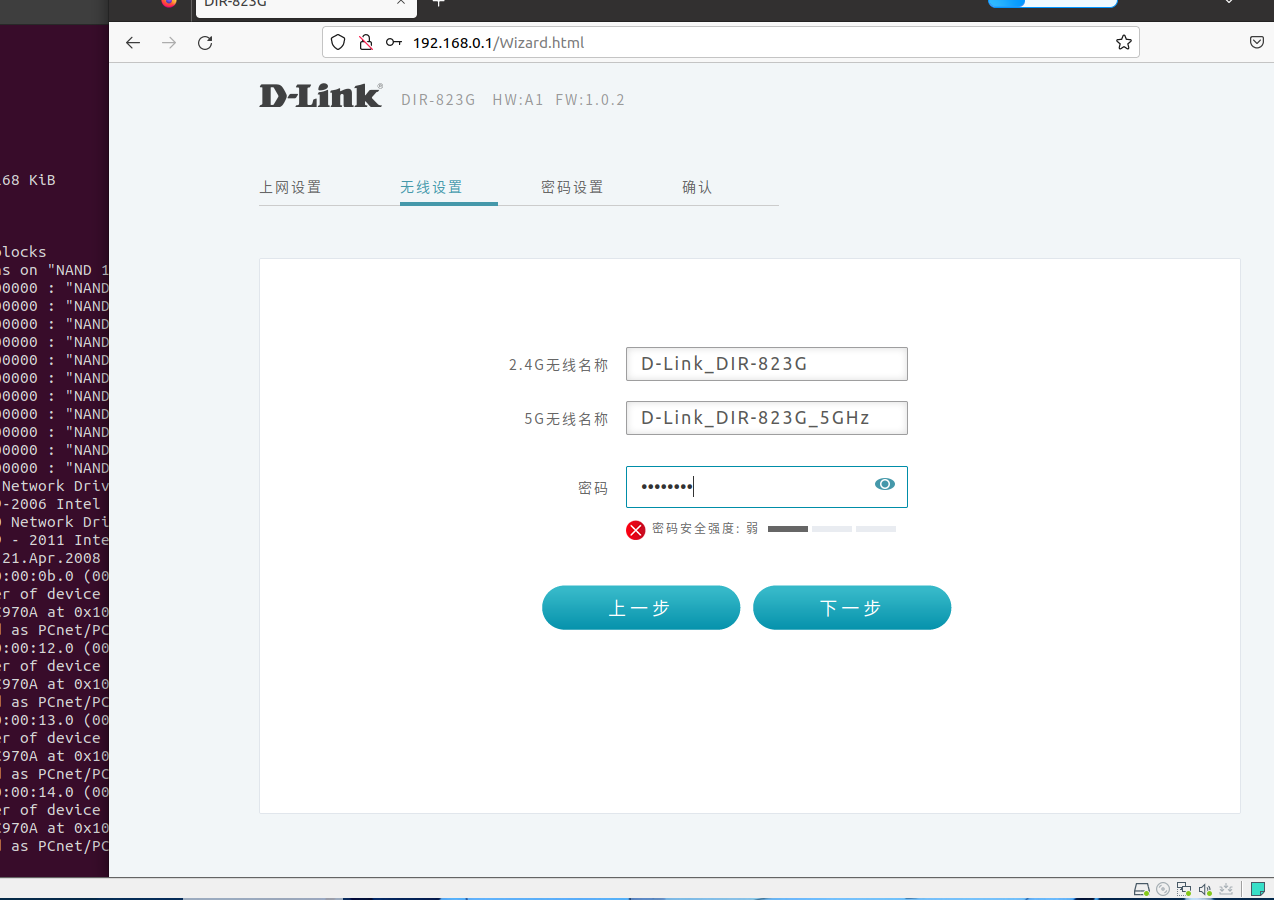Click the red X weak-password icon
Screen dimensions: 1274x900
pos(636,530)
